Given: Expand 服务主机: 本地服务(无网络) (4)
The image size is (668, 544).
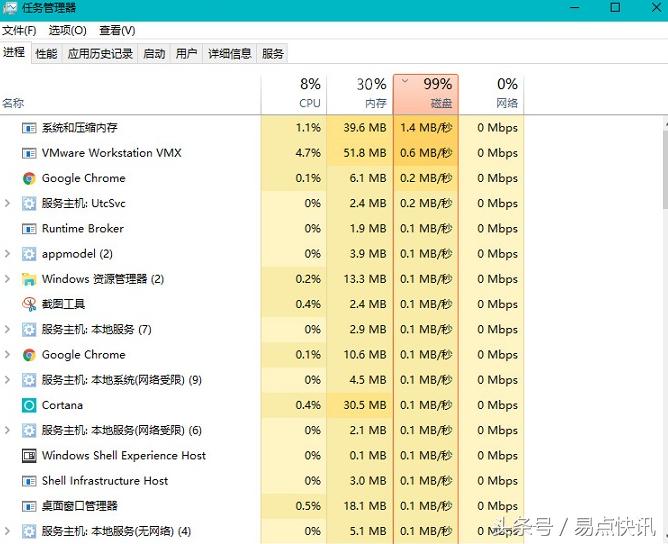Looking at the screenshot, I should 7,531.
